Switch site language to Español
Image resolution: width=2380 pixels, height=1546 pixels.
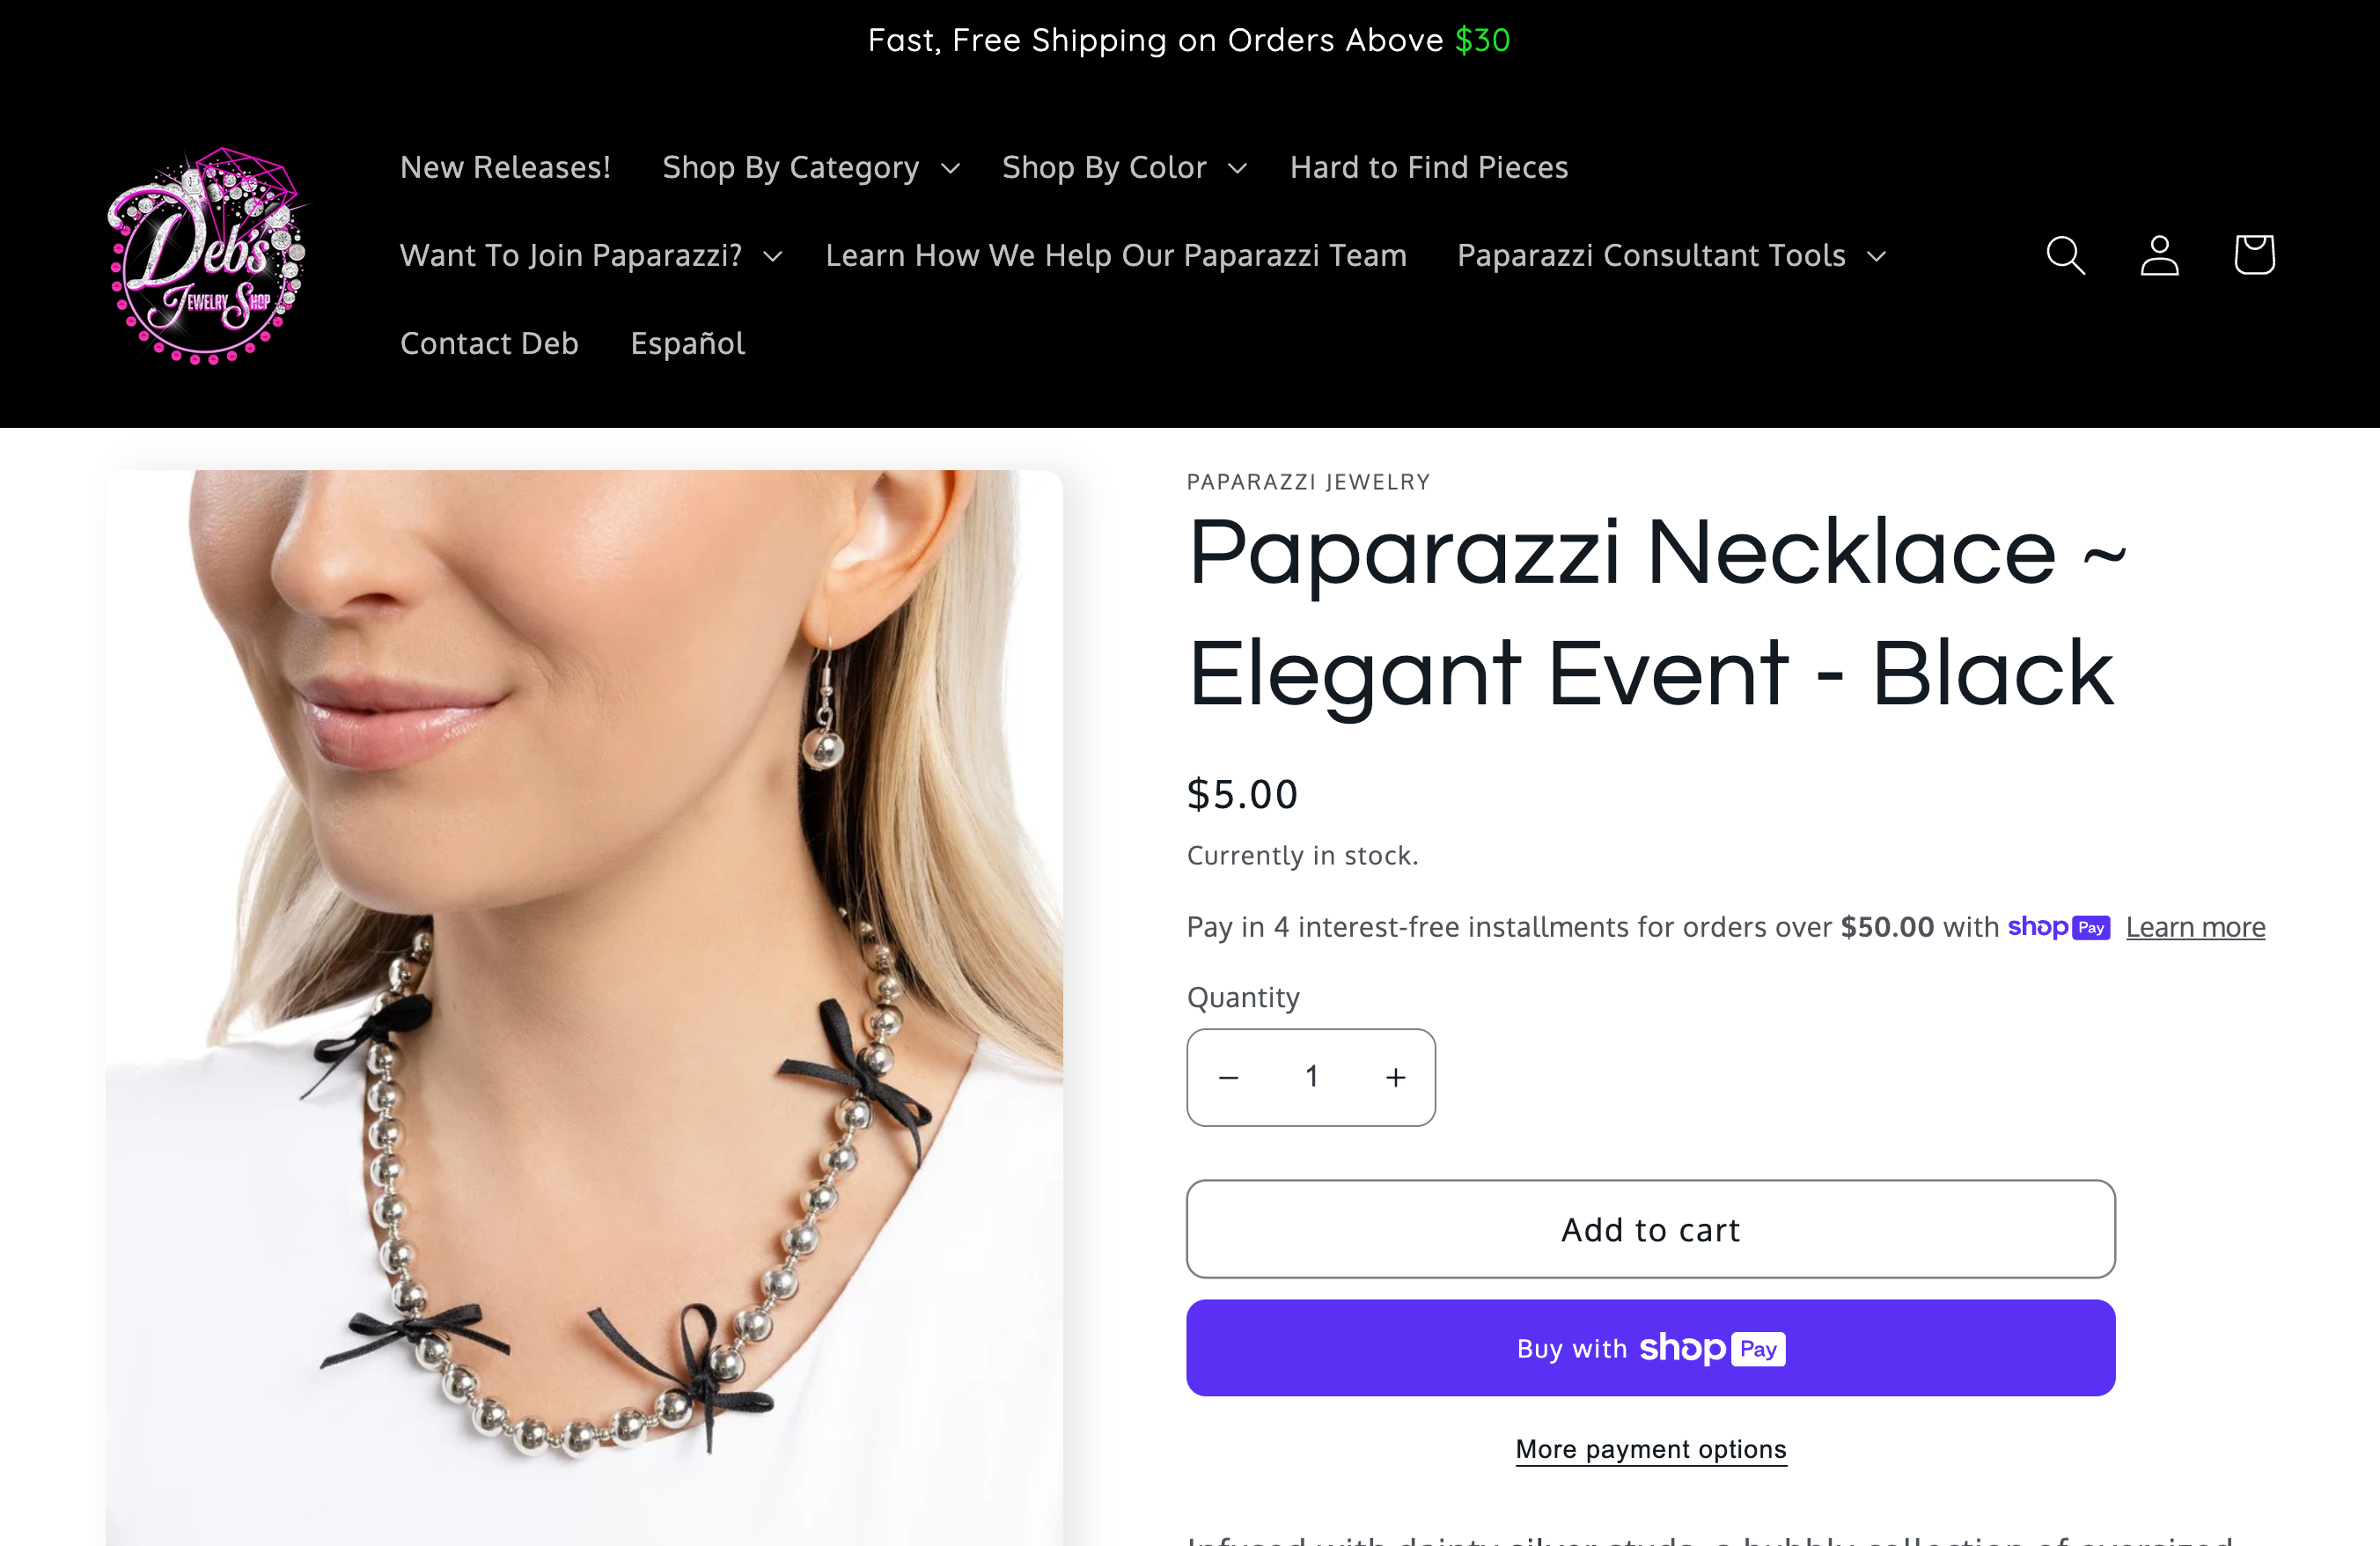[687, 343]
